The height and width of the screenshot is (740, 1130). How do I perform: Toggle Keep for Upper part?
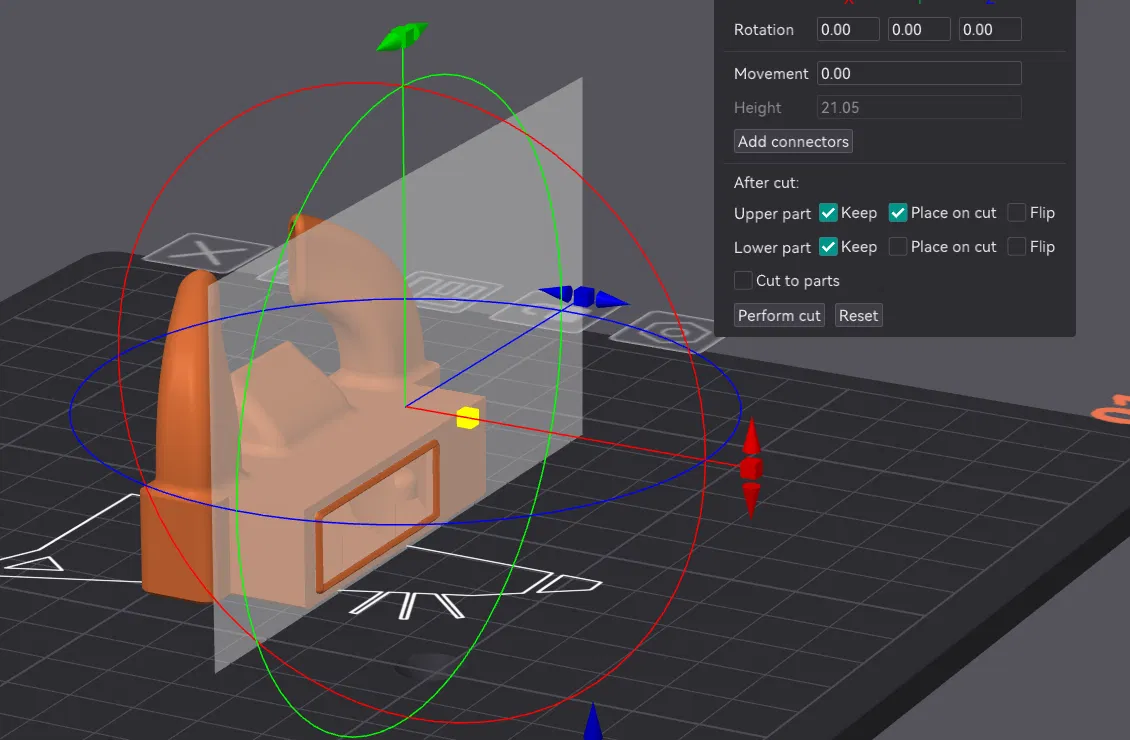pyautogui.click(x=828, y=213)
